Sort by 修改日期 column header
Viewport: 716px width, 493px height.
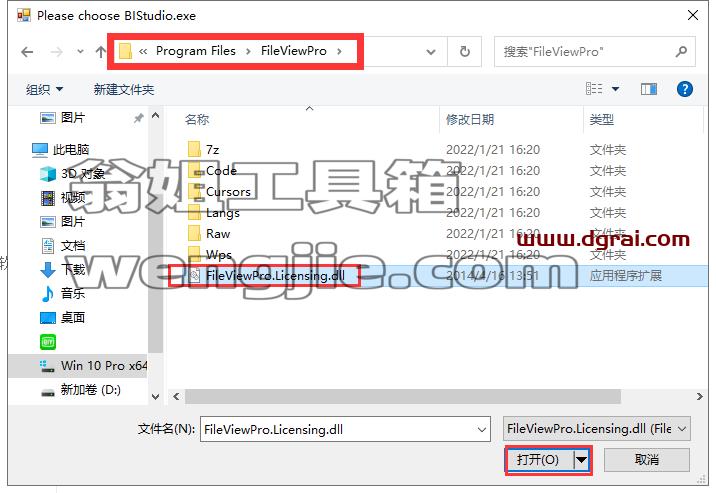coord(470,120)
